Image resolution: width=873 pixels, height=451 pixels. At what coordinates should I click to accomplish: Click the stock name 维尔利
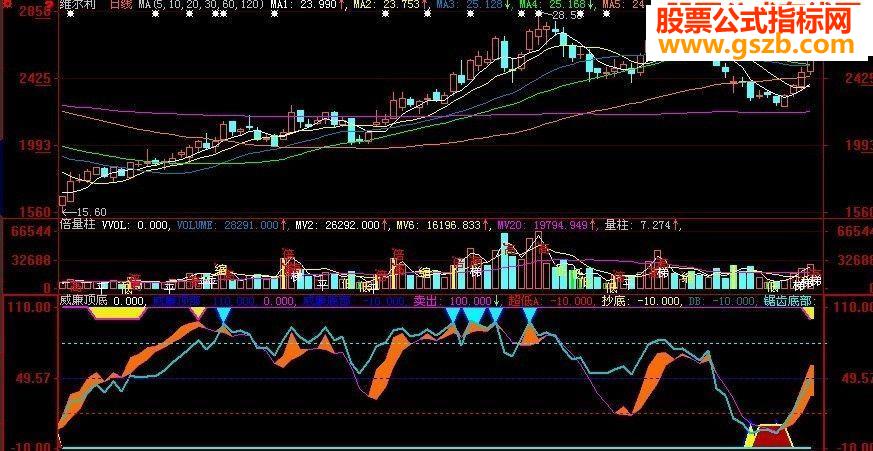coord(78,4)
